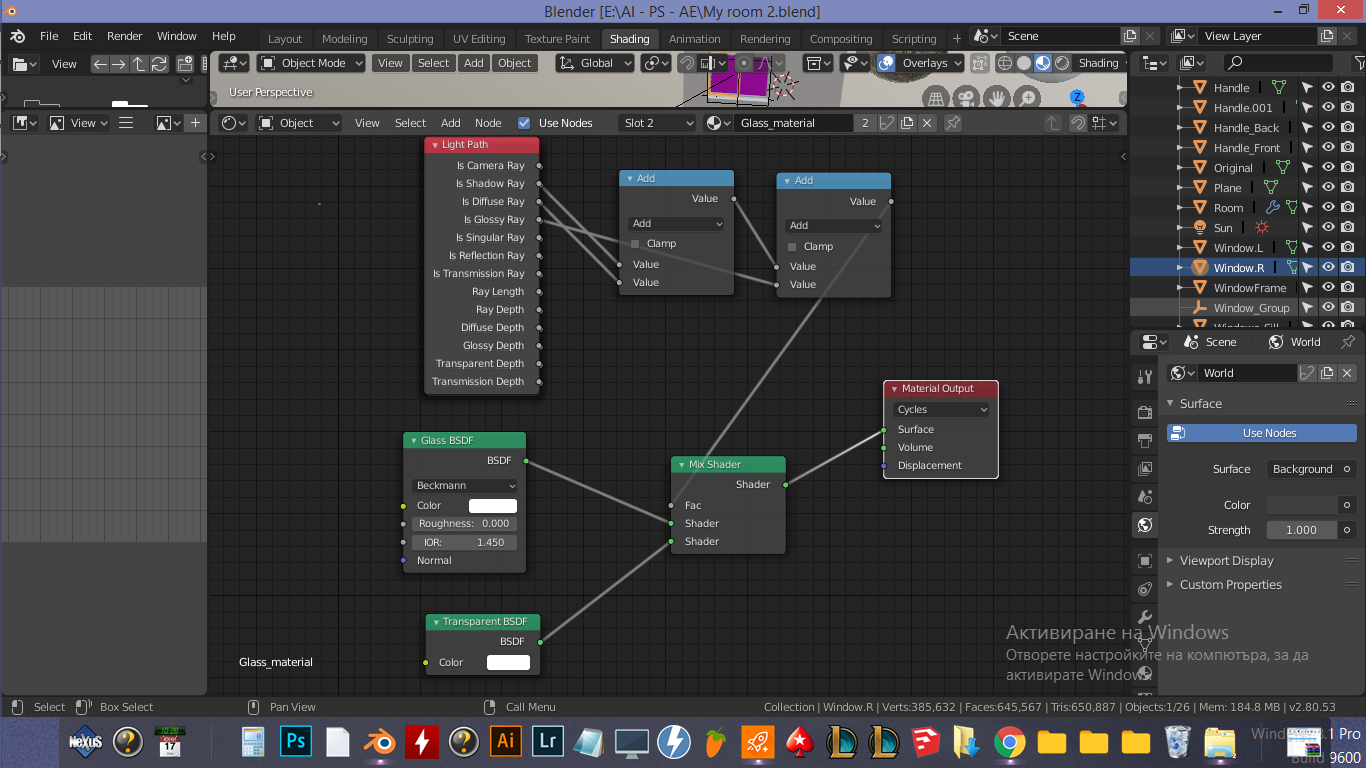The image size is (1366, 768).
Task: Hide the Plane object in viewport
Action: 1328,188
